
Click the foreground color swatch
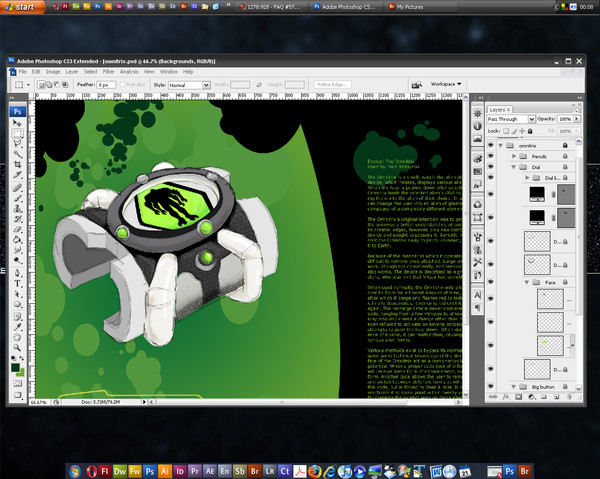tap(16, 366)
